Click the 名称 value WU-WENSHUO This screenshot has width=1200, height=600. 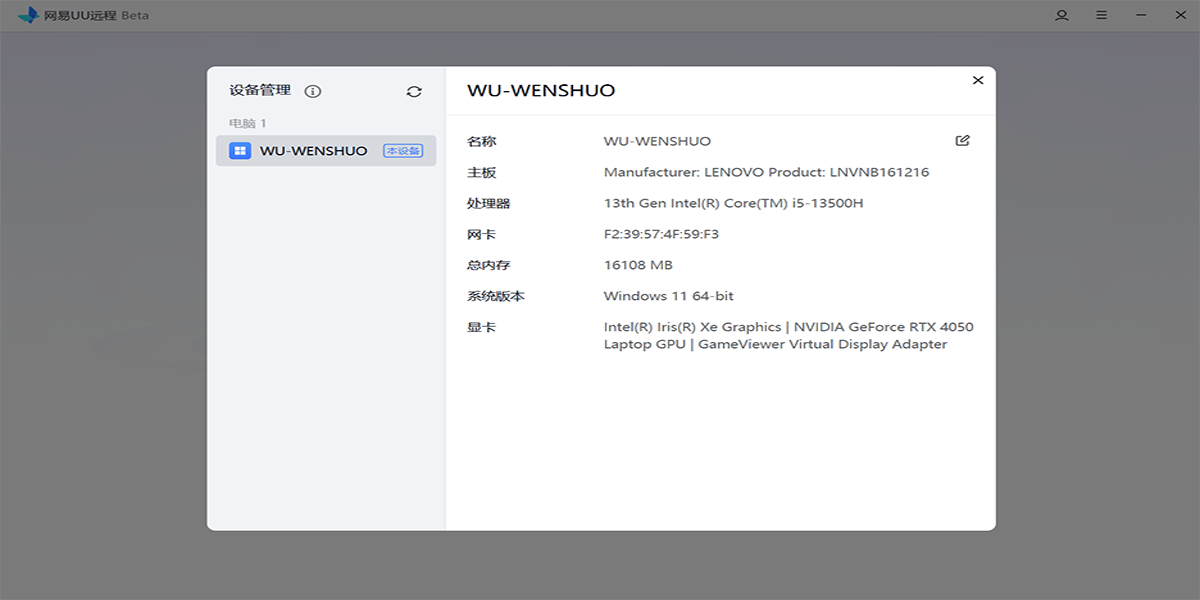(657, 141)
